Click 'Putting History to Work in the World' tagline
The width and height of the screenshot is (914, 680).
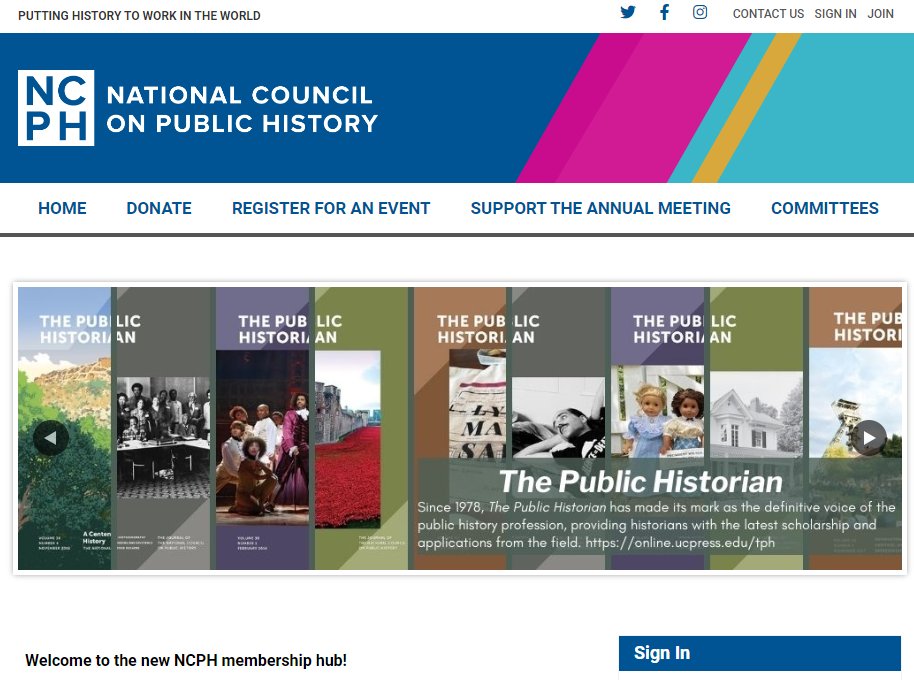click(139, 16)
